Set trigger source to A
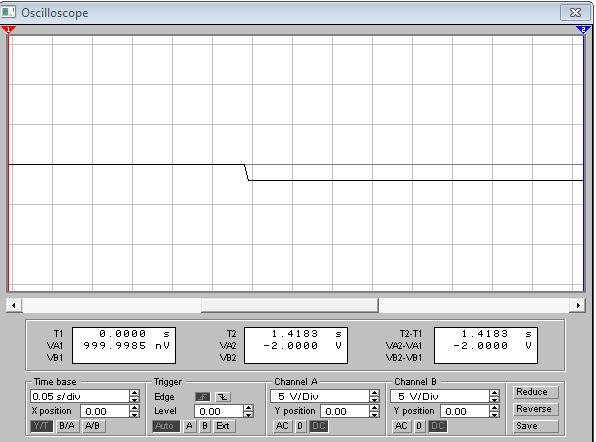The image size is (596, 442). pos(189,426)
